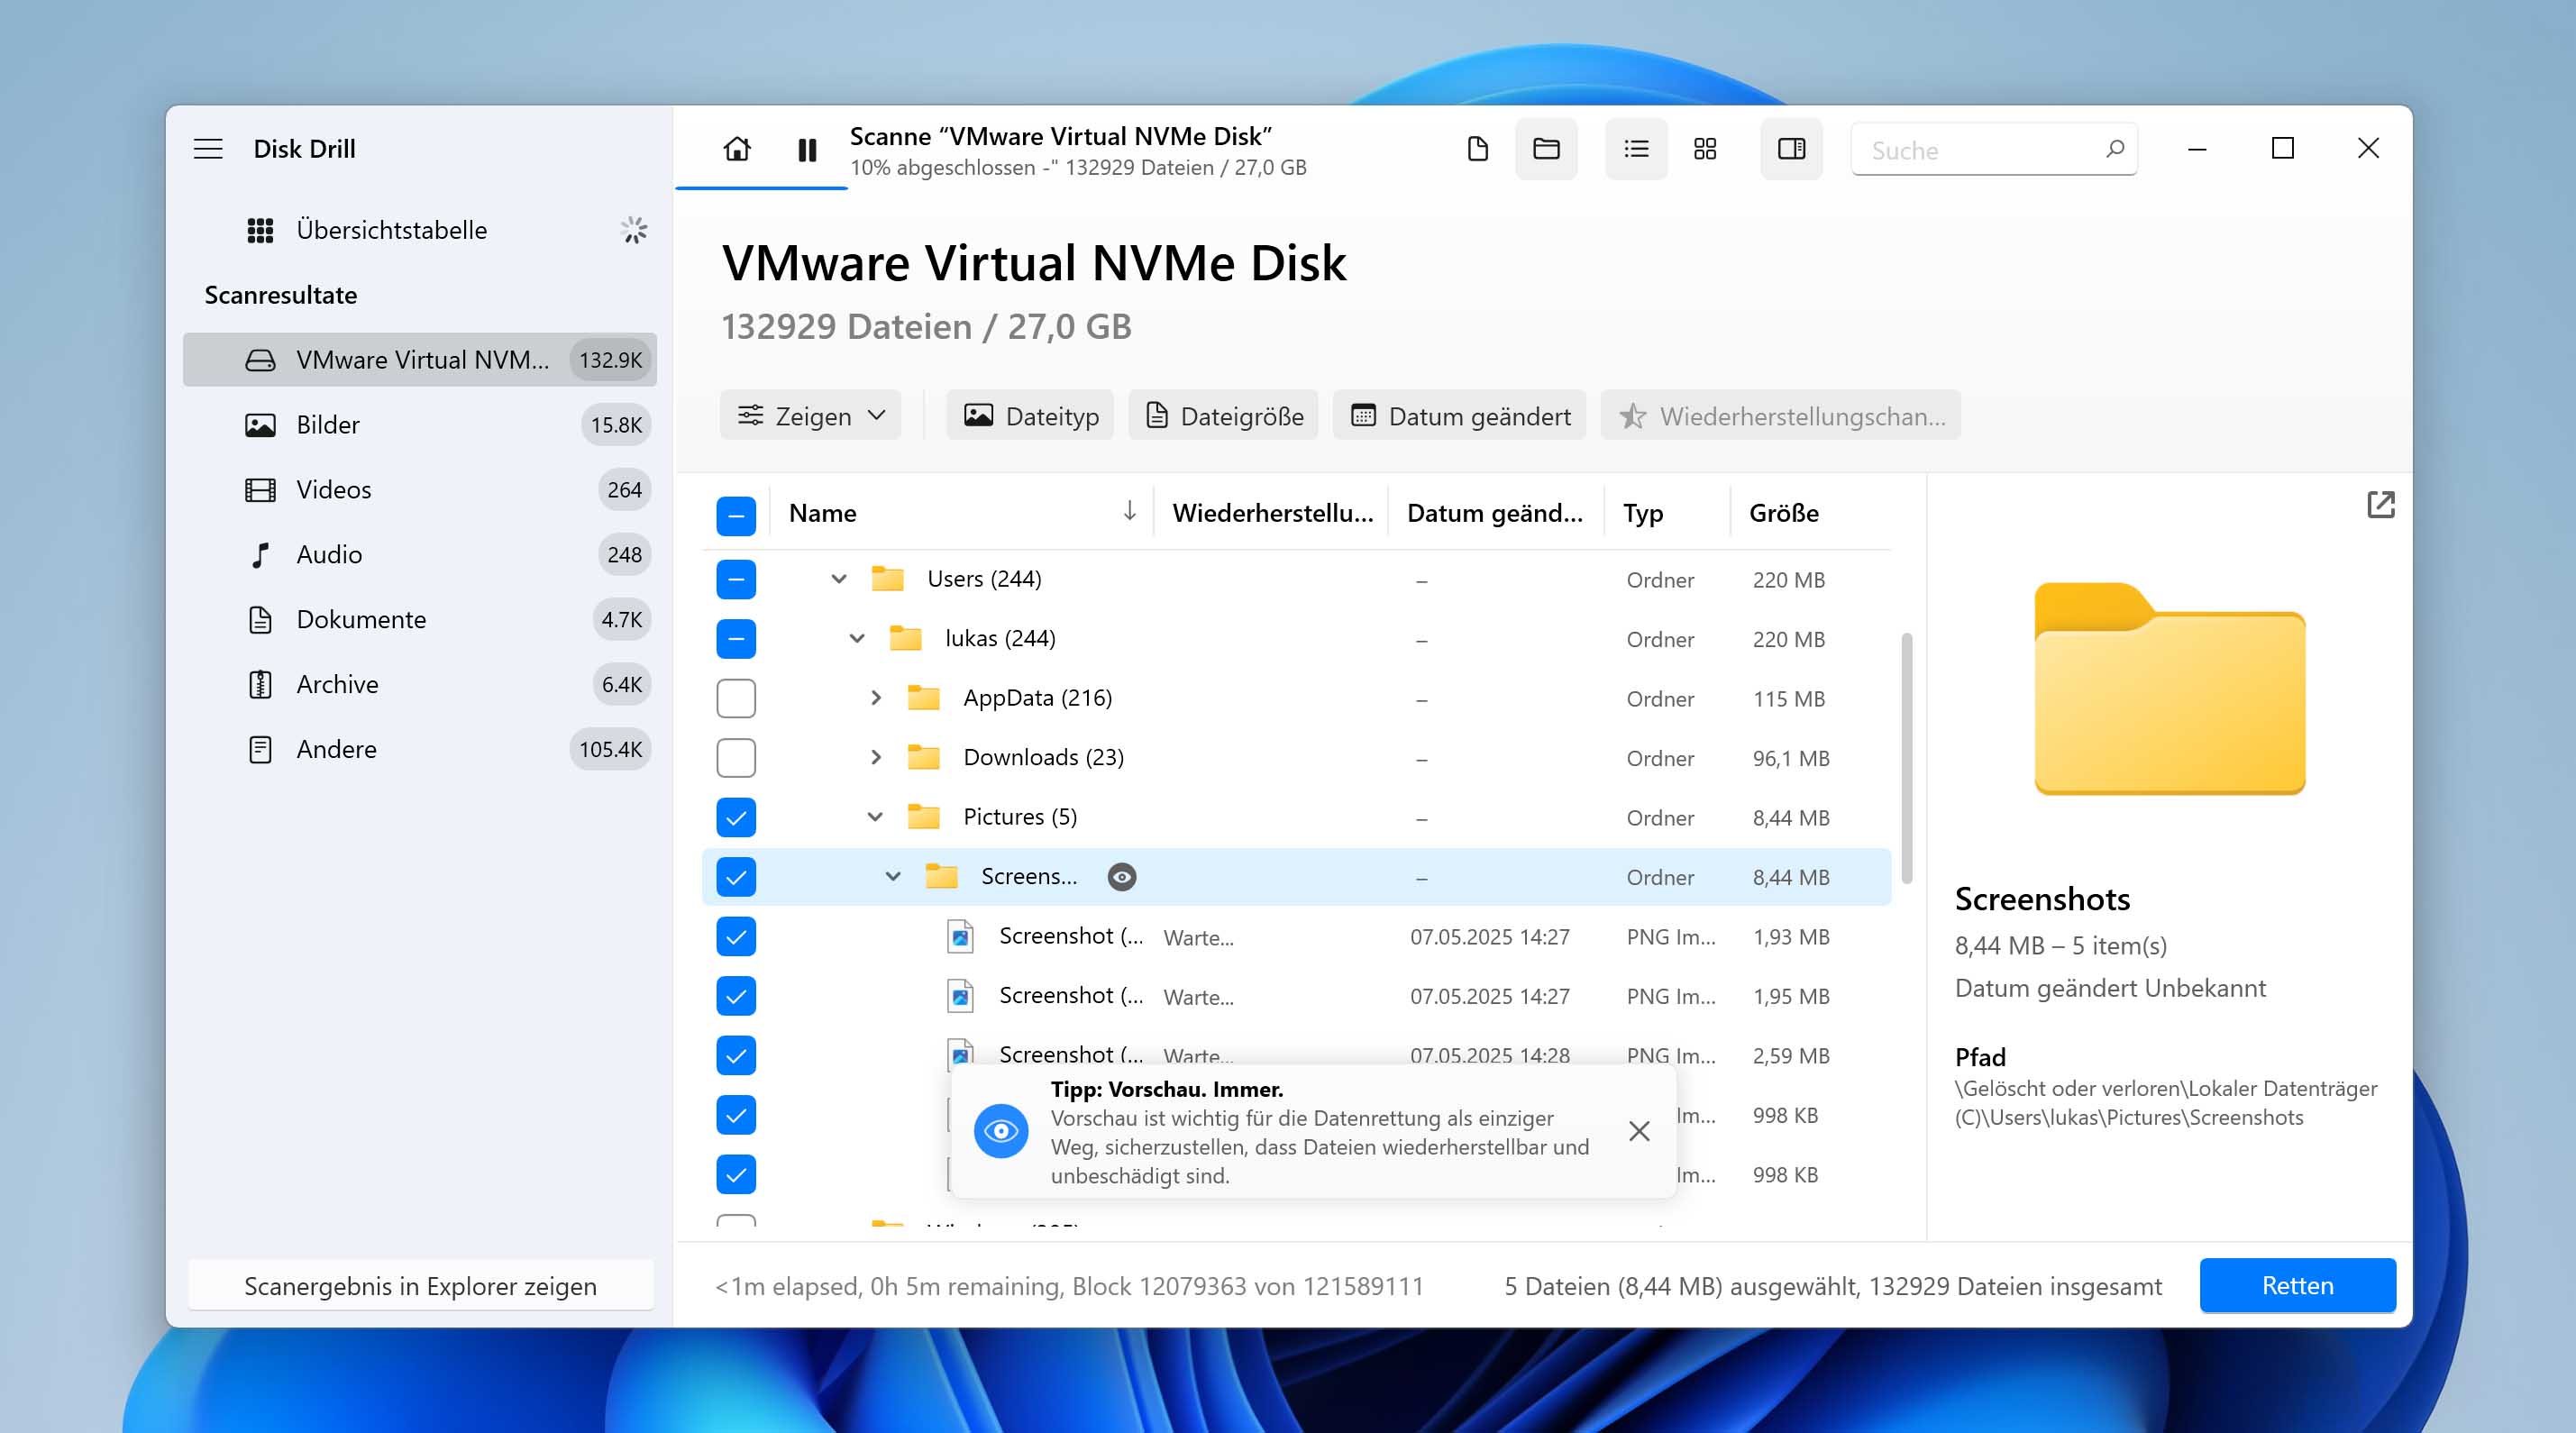Toggle the preview side panel icon
Viewport: 2576px width, 1433px height.
1791,149
